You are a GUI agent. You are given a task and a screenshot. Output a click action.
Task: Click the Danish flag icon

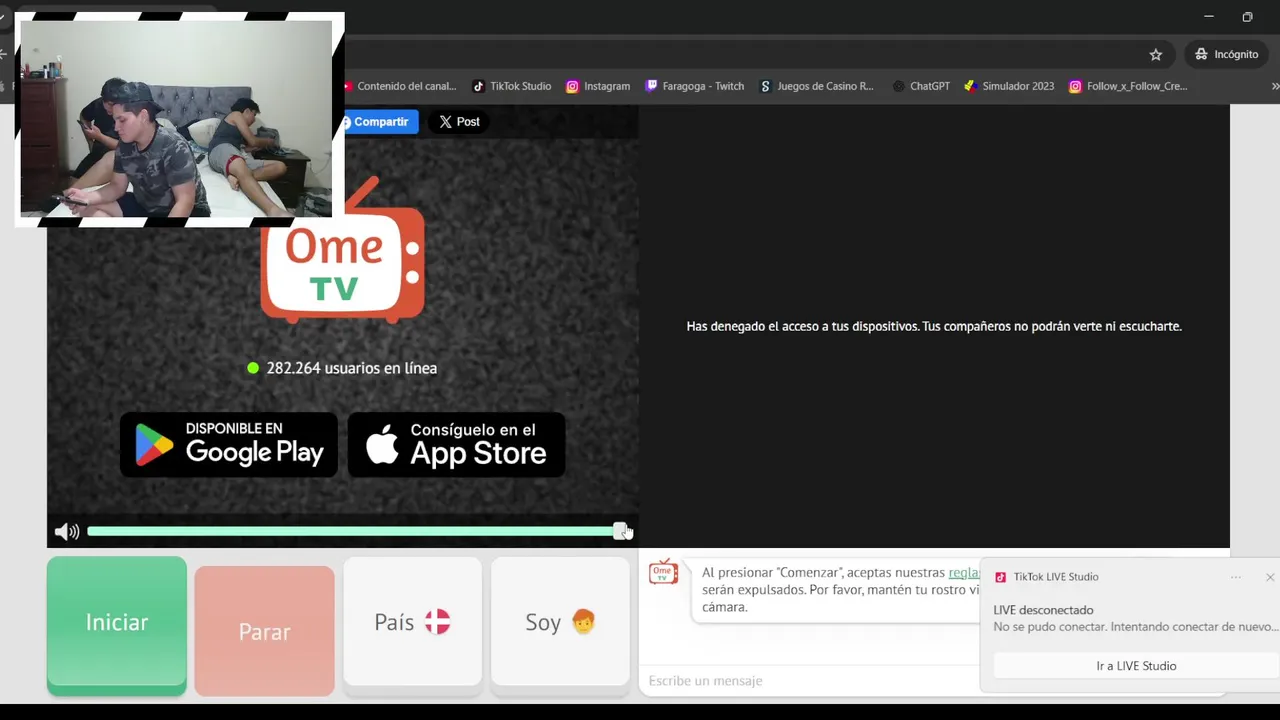click(438, 622)
